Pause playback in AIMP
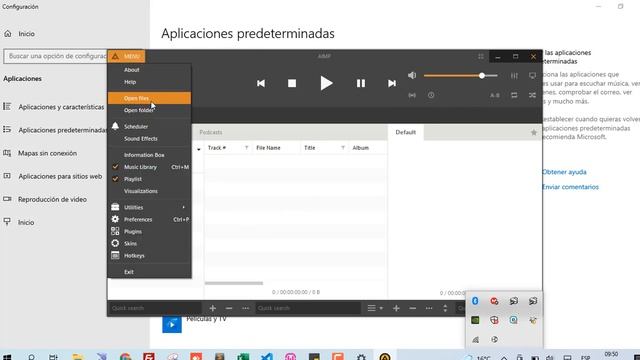640x360 pixels. point(361,83)
